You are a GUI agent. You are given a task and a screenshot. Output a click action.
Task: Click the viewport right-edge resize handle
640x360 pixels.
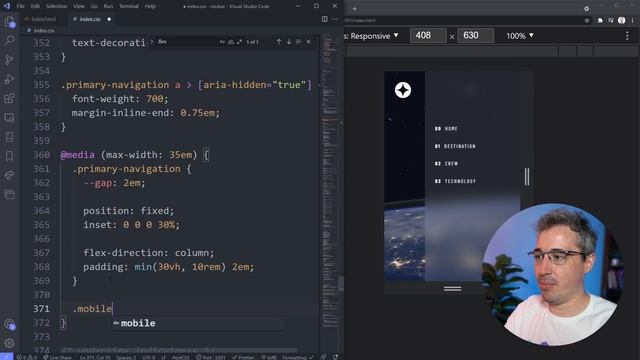click(527, 177)
